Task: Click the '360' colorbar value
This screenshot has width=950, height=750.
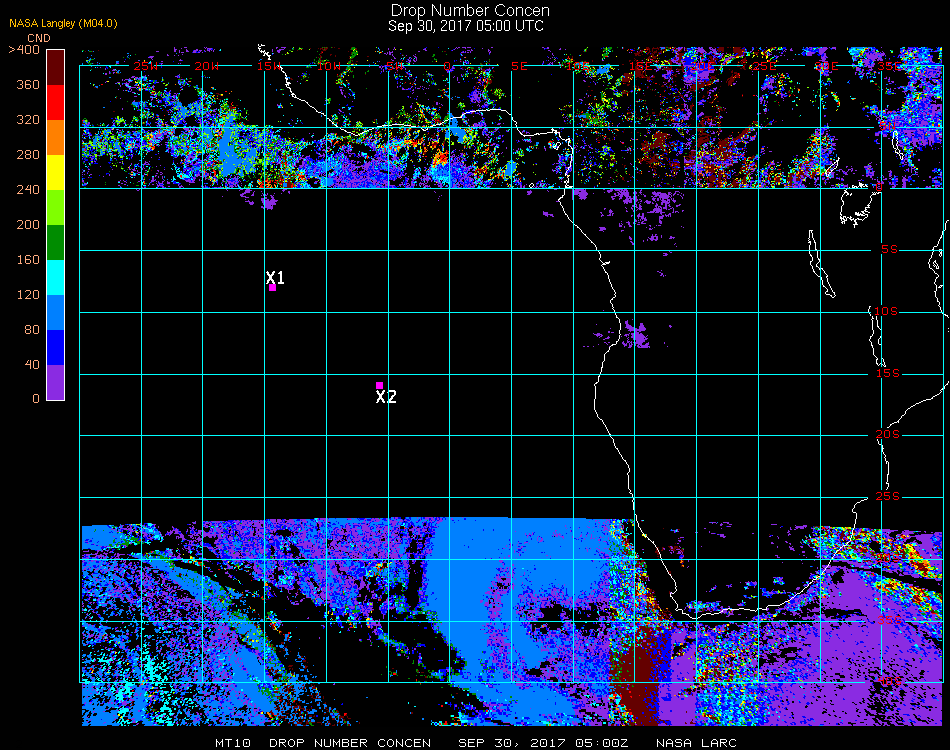Action: (28, 85)
